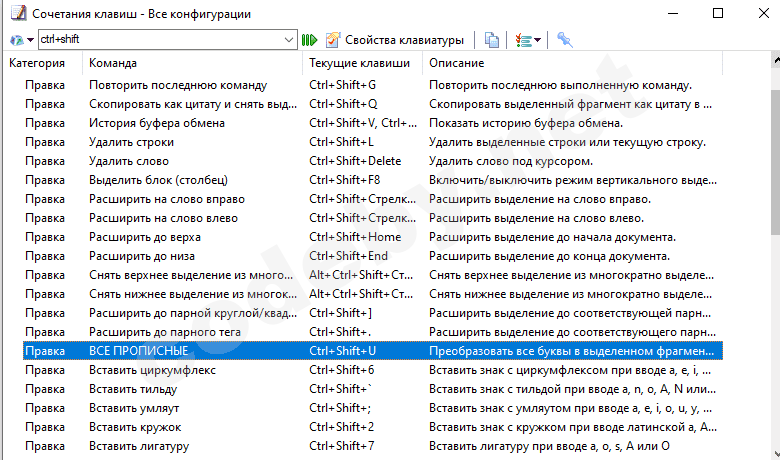The width and height of the screenshot is (780, 460).
Task: Click the ctrl+shift search input field
Action: 165,40
